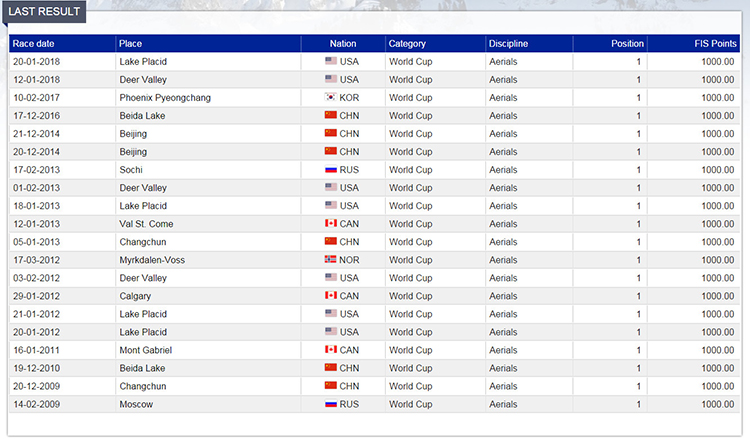Click the Nation column header
The width and height of the screenshot is (750, 439).
(x=343, y=44)
